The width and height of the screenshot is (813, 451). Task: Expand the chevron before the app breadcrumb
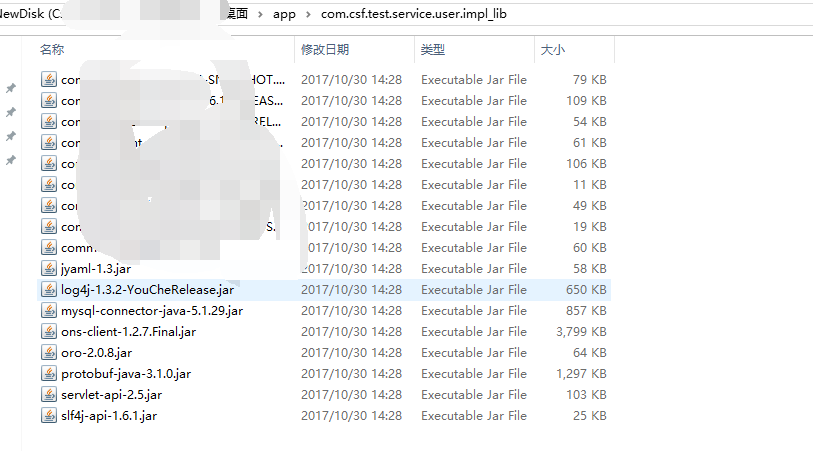pos(260,15)
